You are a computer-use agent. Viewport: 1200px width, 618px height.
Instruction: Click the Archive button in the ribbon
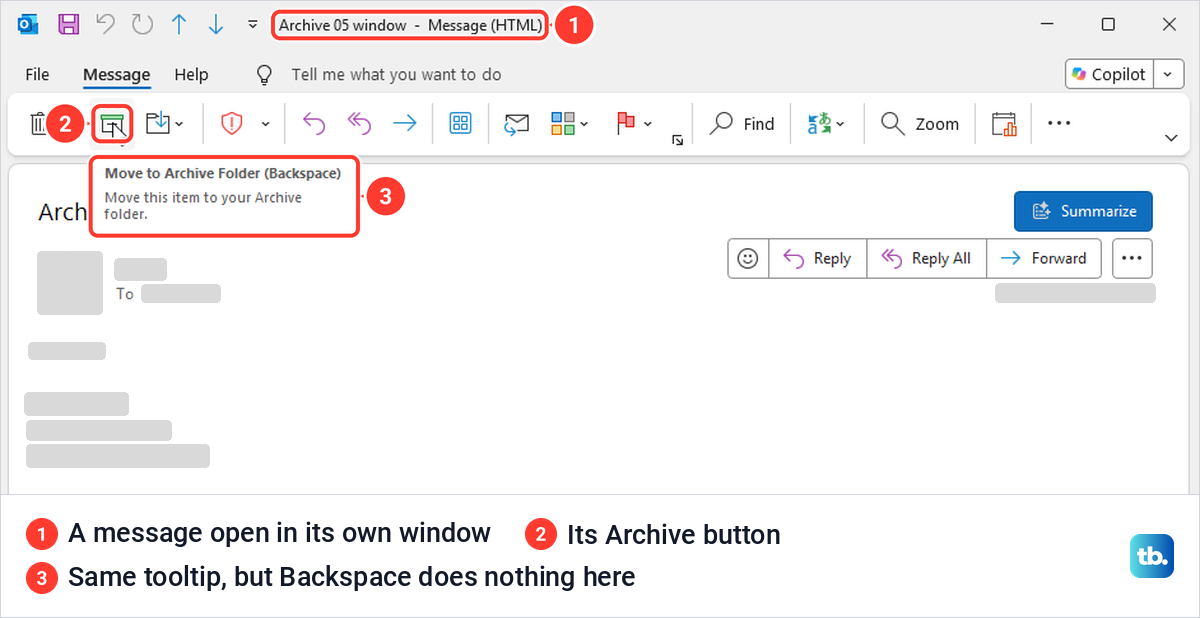[x=112, y=125]
